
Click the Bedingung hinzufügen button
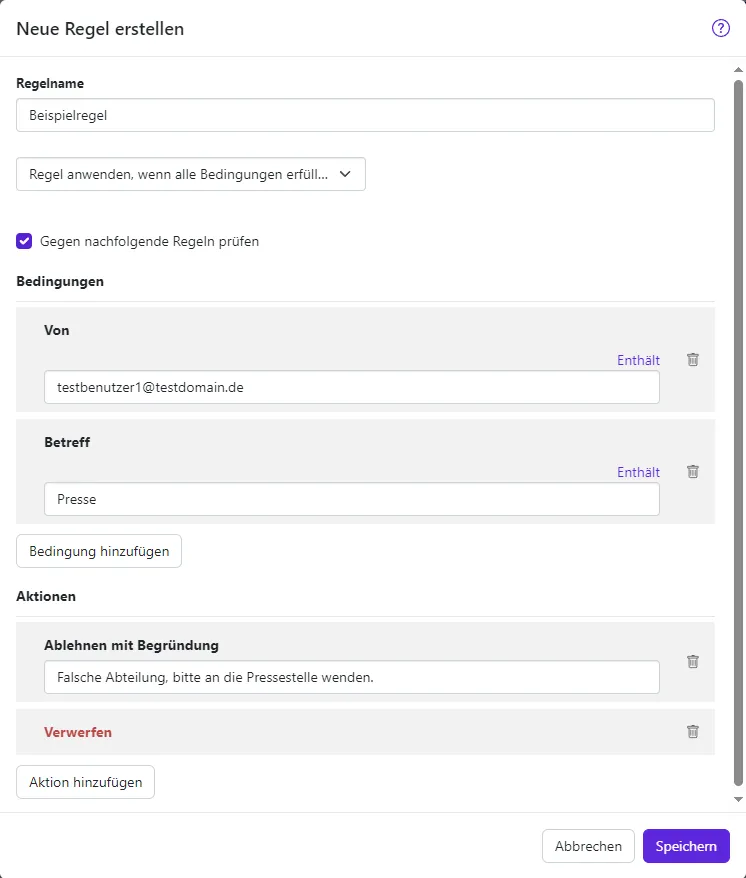(x=99, y=551)
